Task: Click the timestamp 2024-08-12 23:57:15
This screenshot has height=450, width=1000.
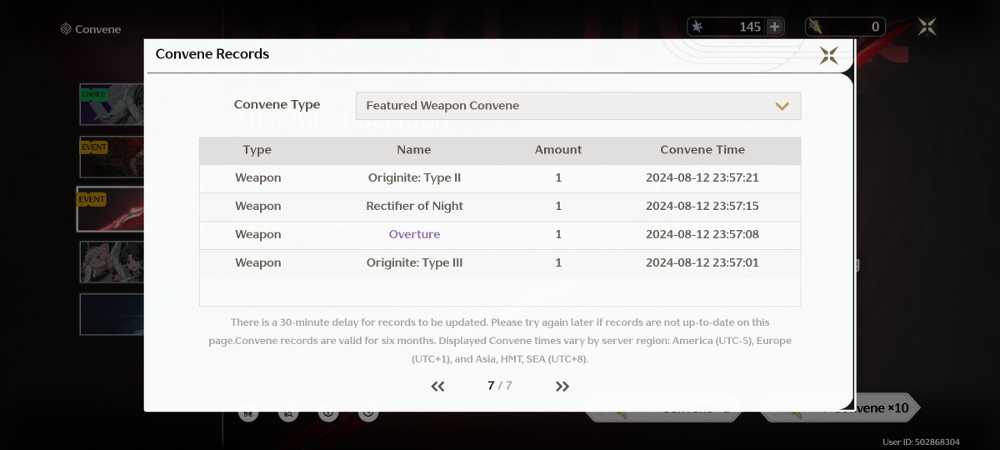Action: click(702, 207)
